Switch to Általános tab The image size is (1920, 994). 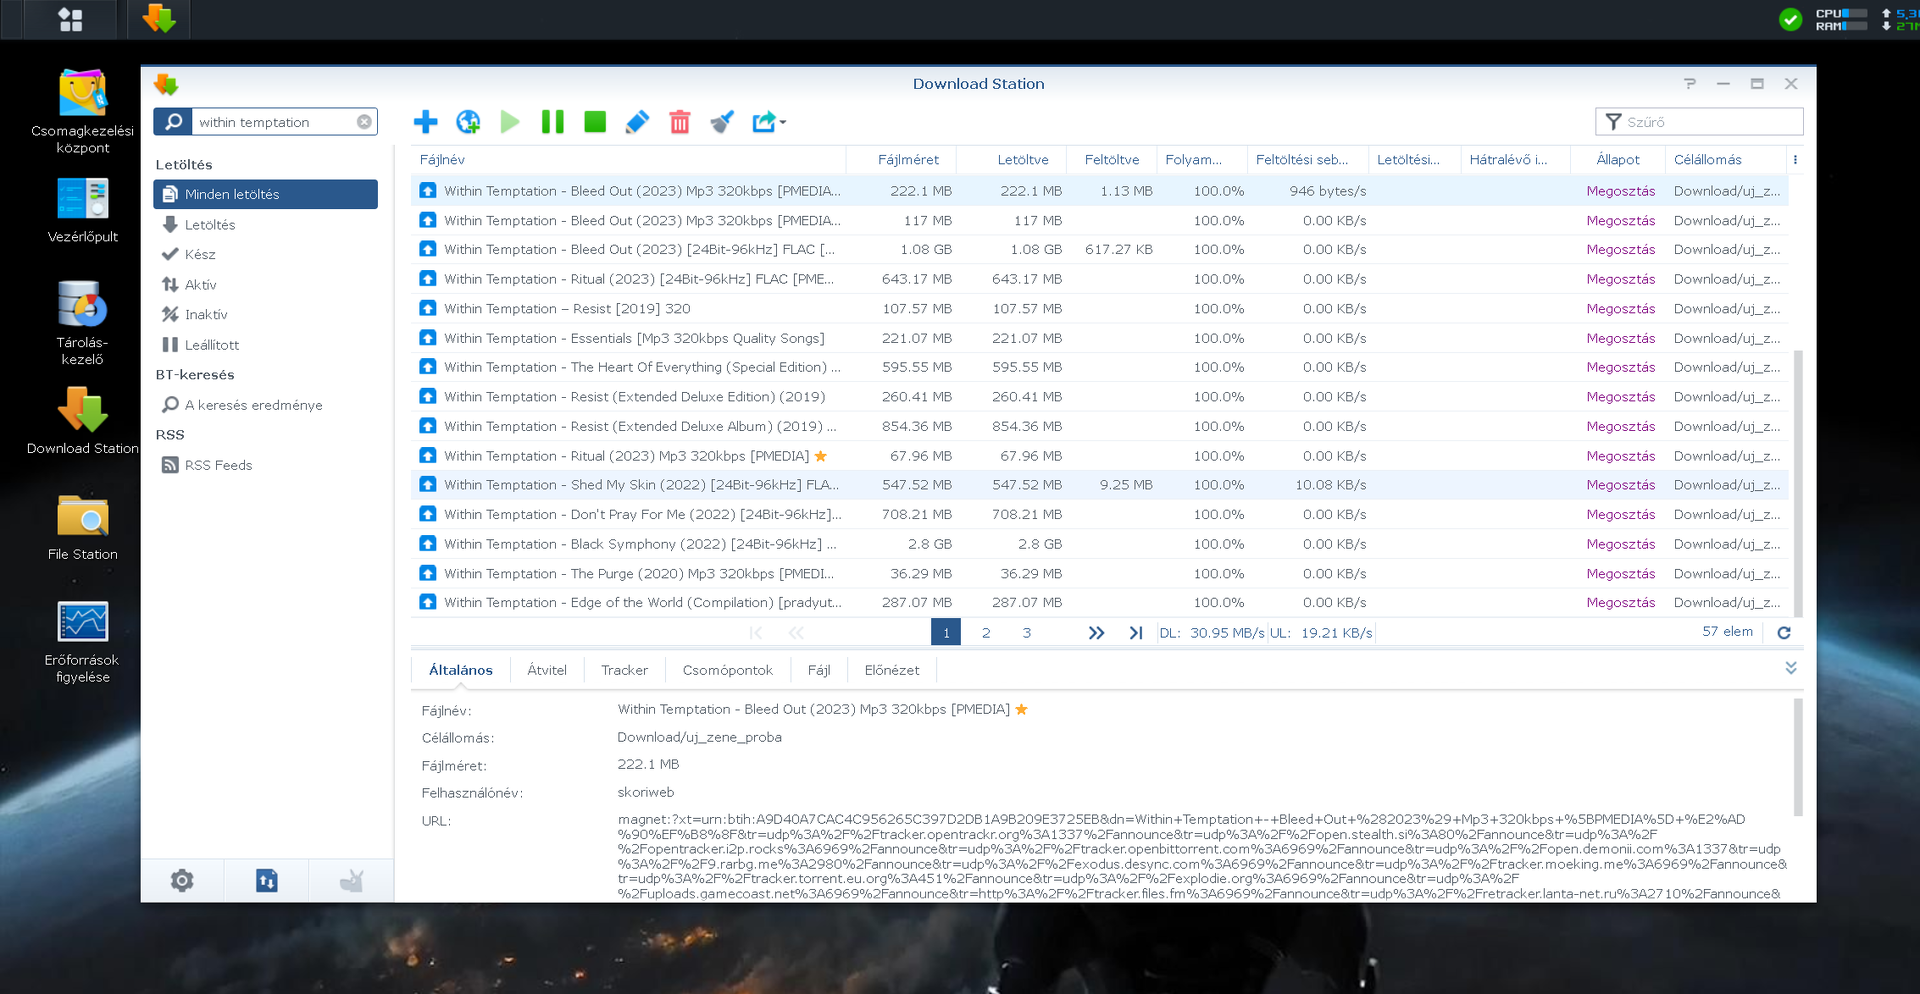pos(461,670)
